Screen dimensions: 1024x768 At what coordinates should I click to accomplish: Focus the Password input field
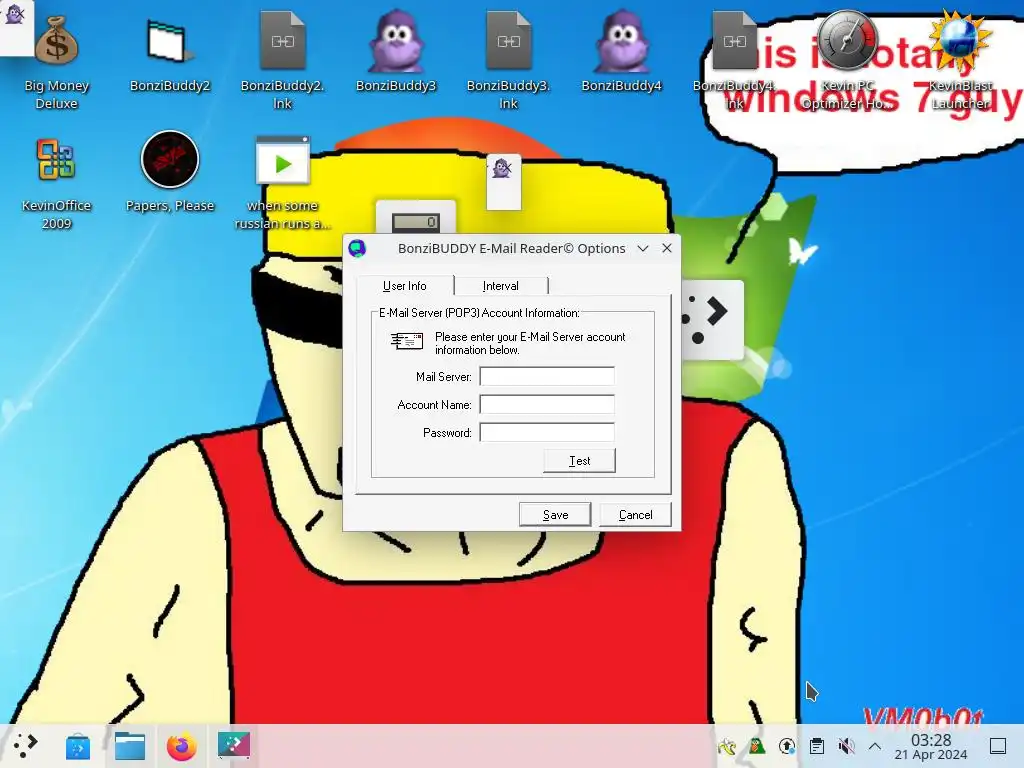coord(547,433)
